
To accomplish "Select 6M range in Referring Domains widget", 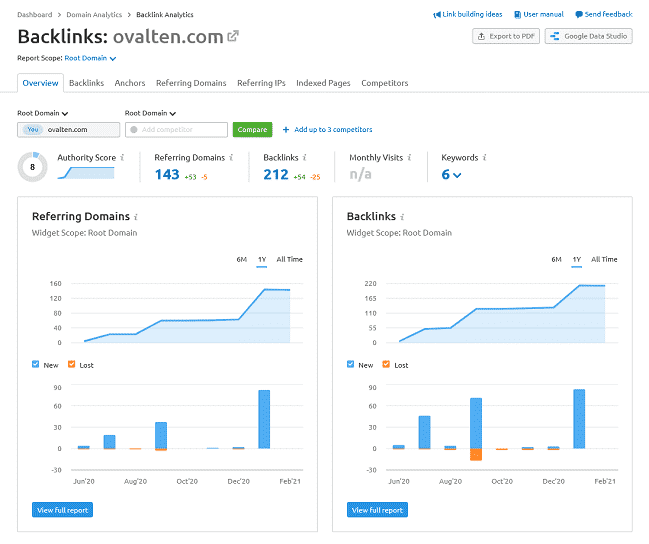I will (x=242, y=260).
